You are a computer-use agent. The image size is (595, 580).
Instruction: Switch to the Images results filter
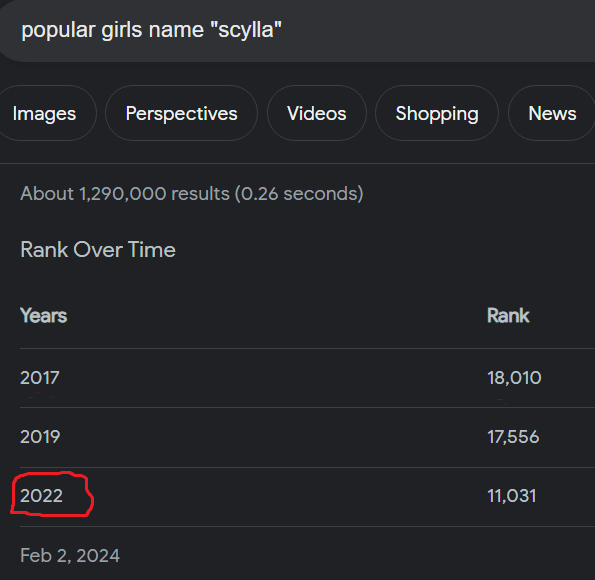click(x=44, y=113)
